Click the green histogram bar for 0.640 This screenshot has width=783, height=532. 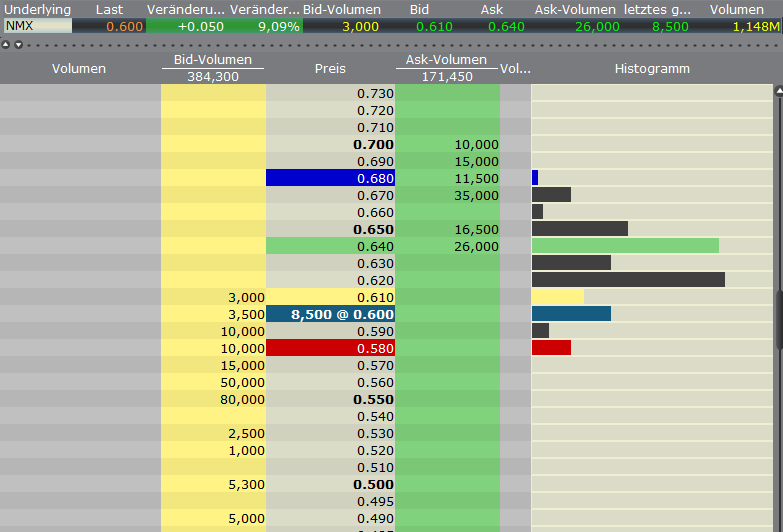[625, 246]
